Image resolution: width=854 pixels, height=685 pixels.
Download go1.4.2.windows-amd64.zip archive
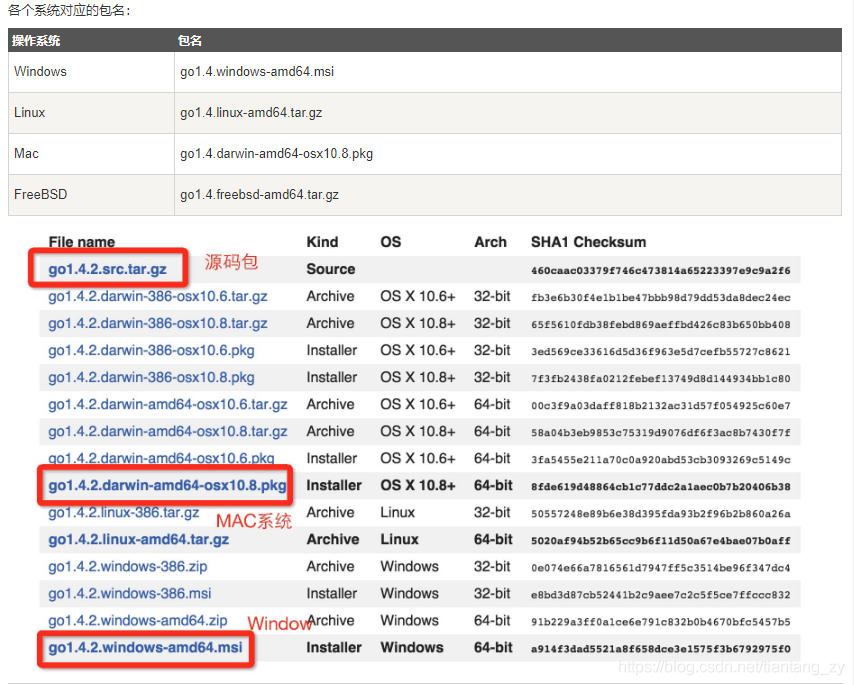click(x=138, y=620)
